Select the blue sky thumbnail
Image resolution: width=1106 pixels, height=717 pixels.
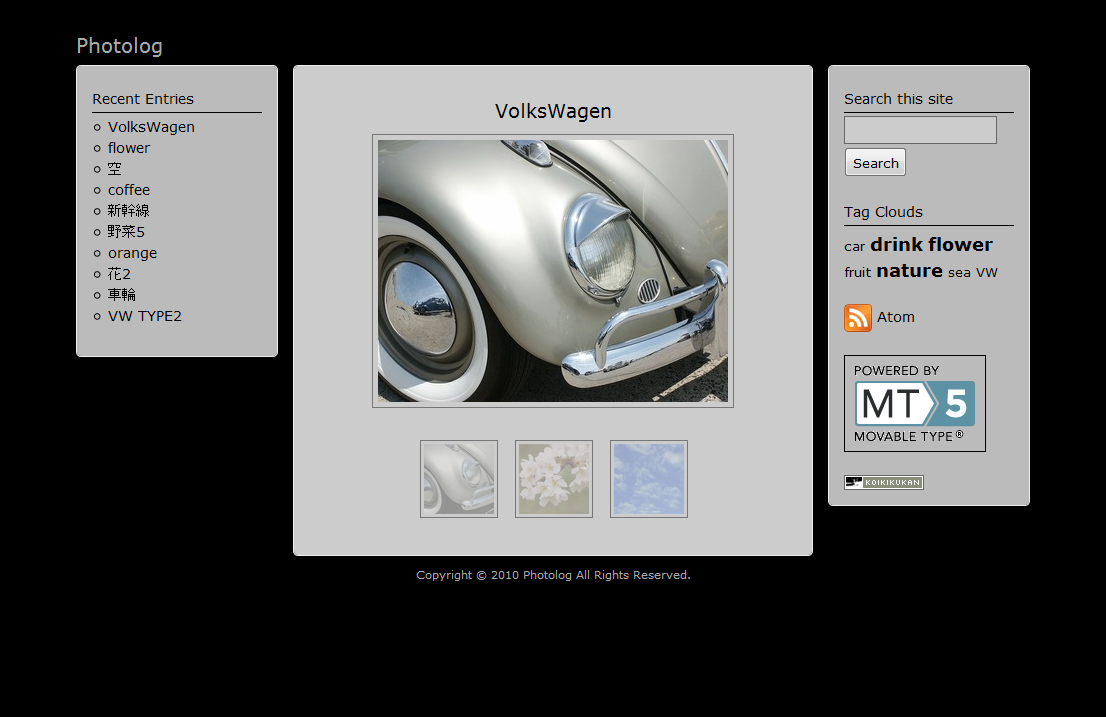pyautogui.click(x=649, y=479)
